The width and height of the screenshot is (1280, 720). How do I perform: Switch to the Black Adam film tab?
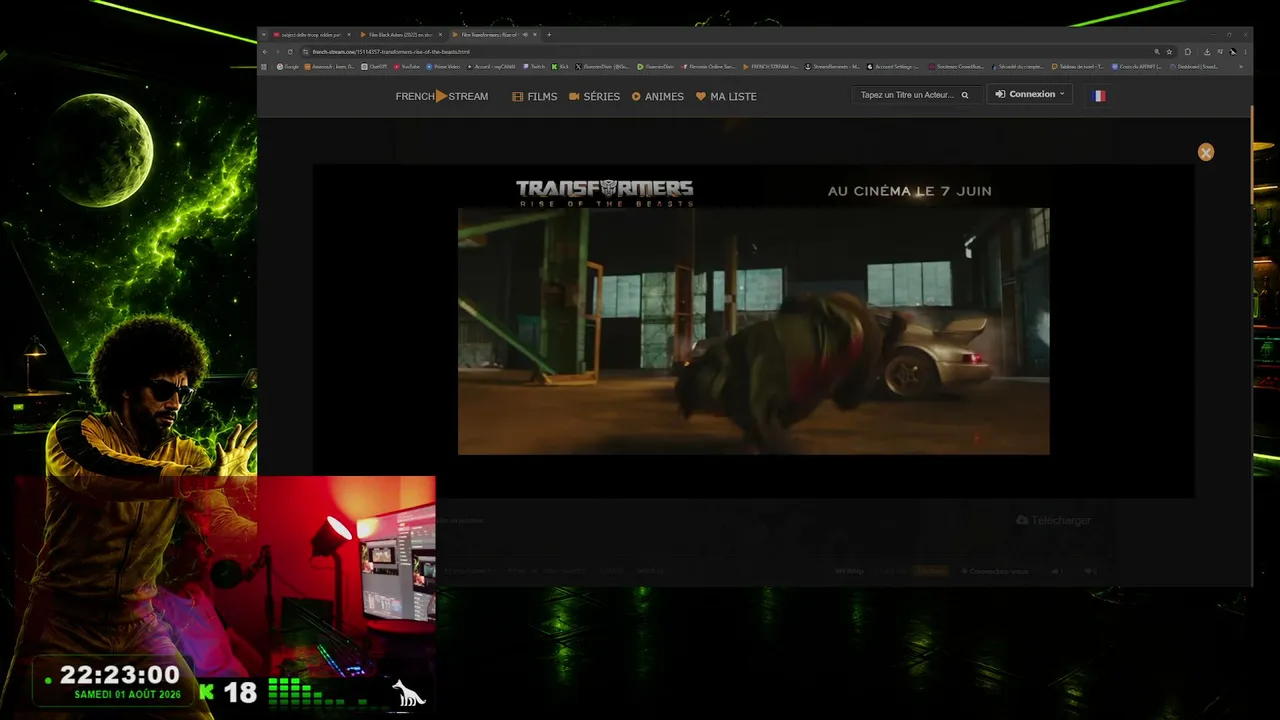point(399,34)
